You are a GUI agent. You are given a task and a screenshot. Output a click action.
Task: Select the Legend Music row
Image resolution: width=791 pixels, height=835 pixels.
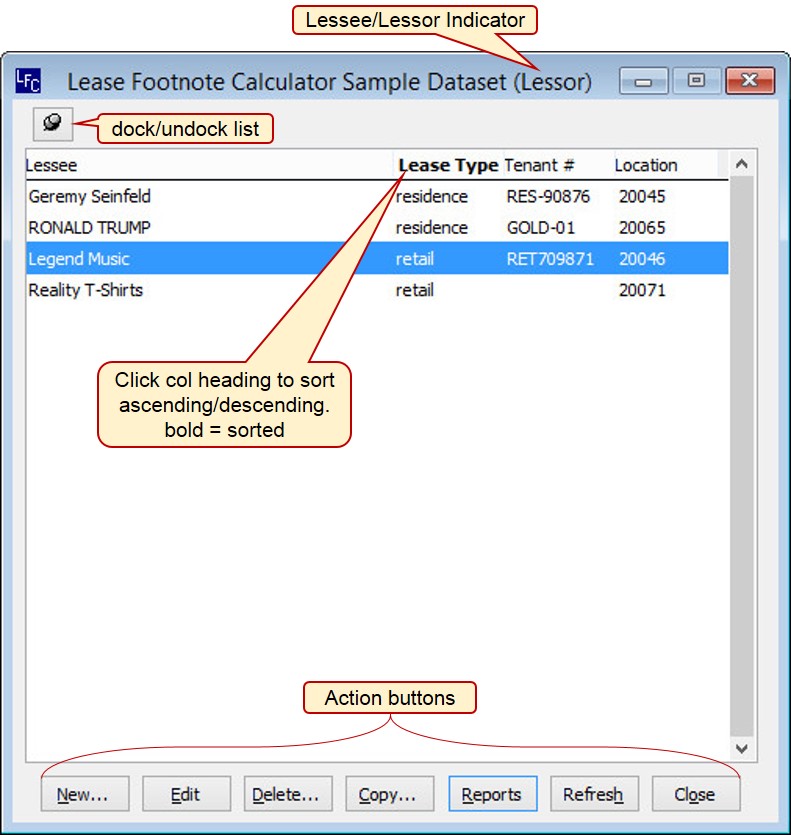point(377,259)
